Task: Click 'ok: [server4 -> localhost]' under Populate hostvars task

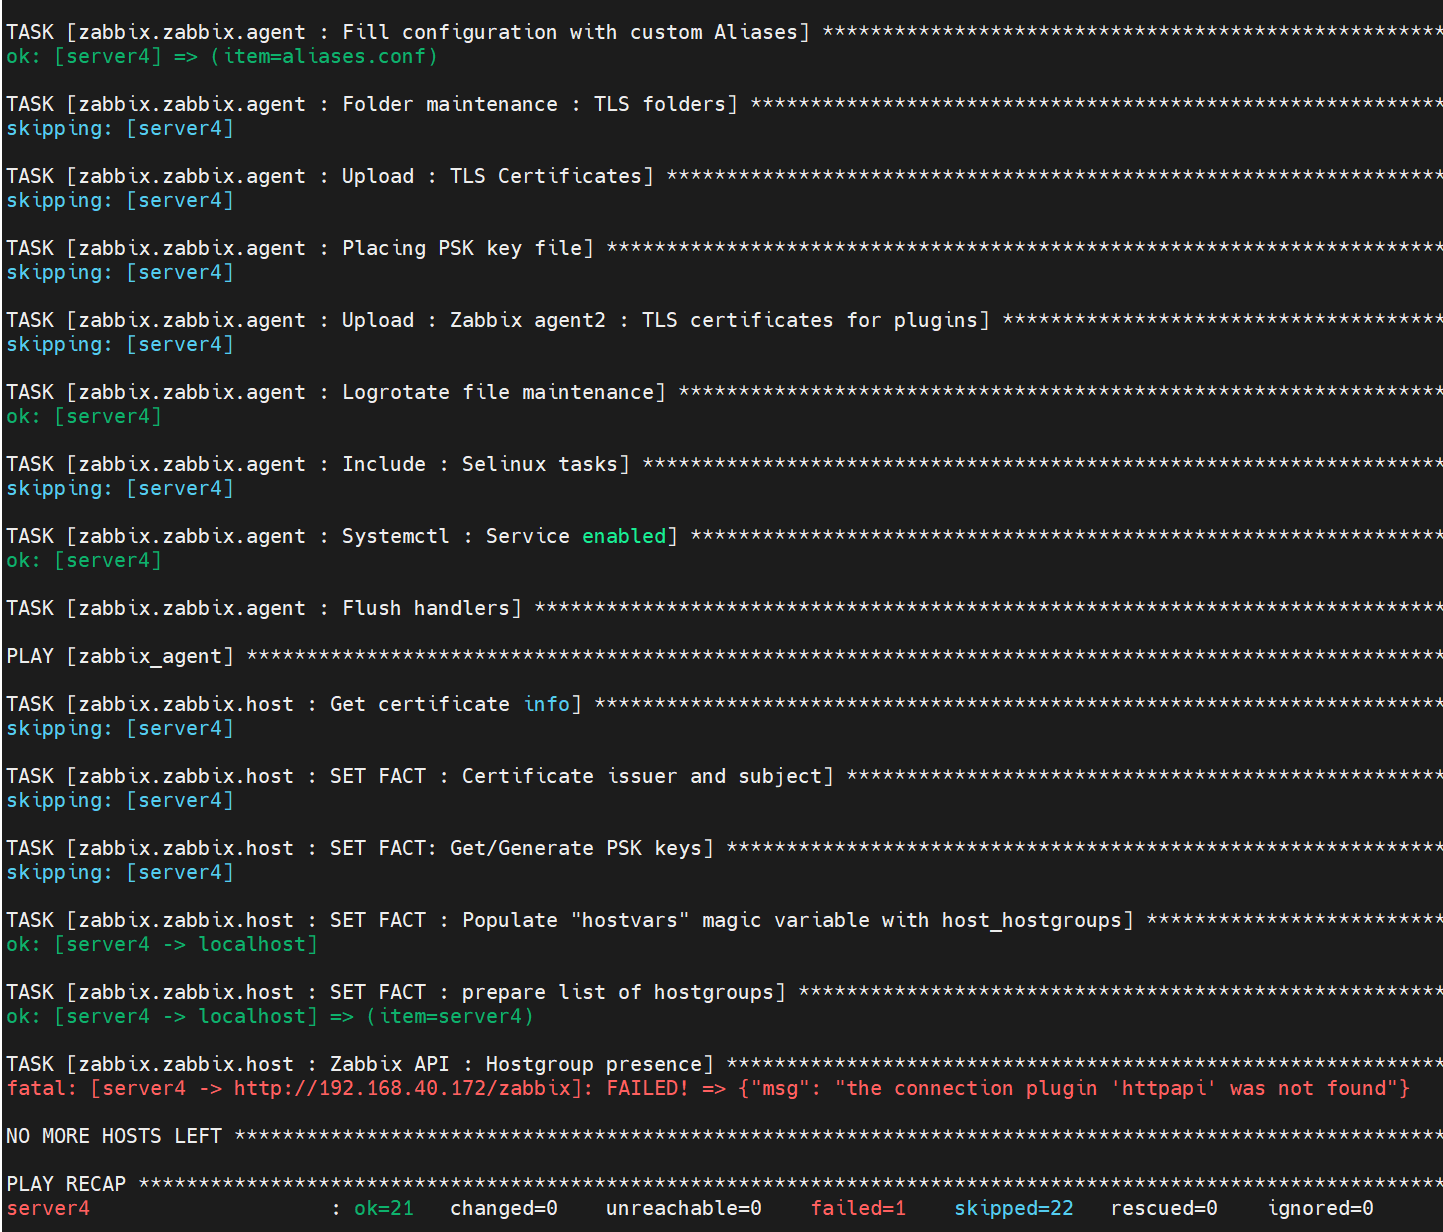Action: 162,944
